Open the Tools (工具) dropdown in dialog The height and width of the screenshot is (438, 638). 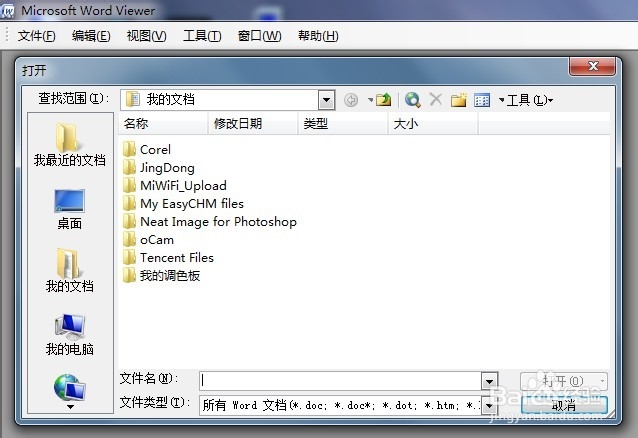tap(530, 100)
